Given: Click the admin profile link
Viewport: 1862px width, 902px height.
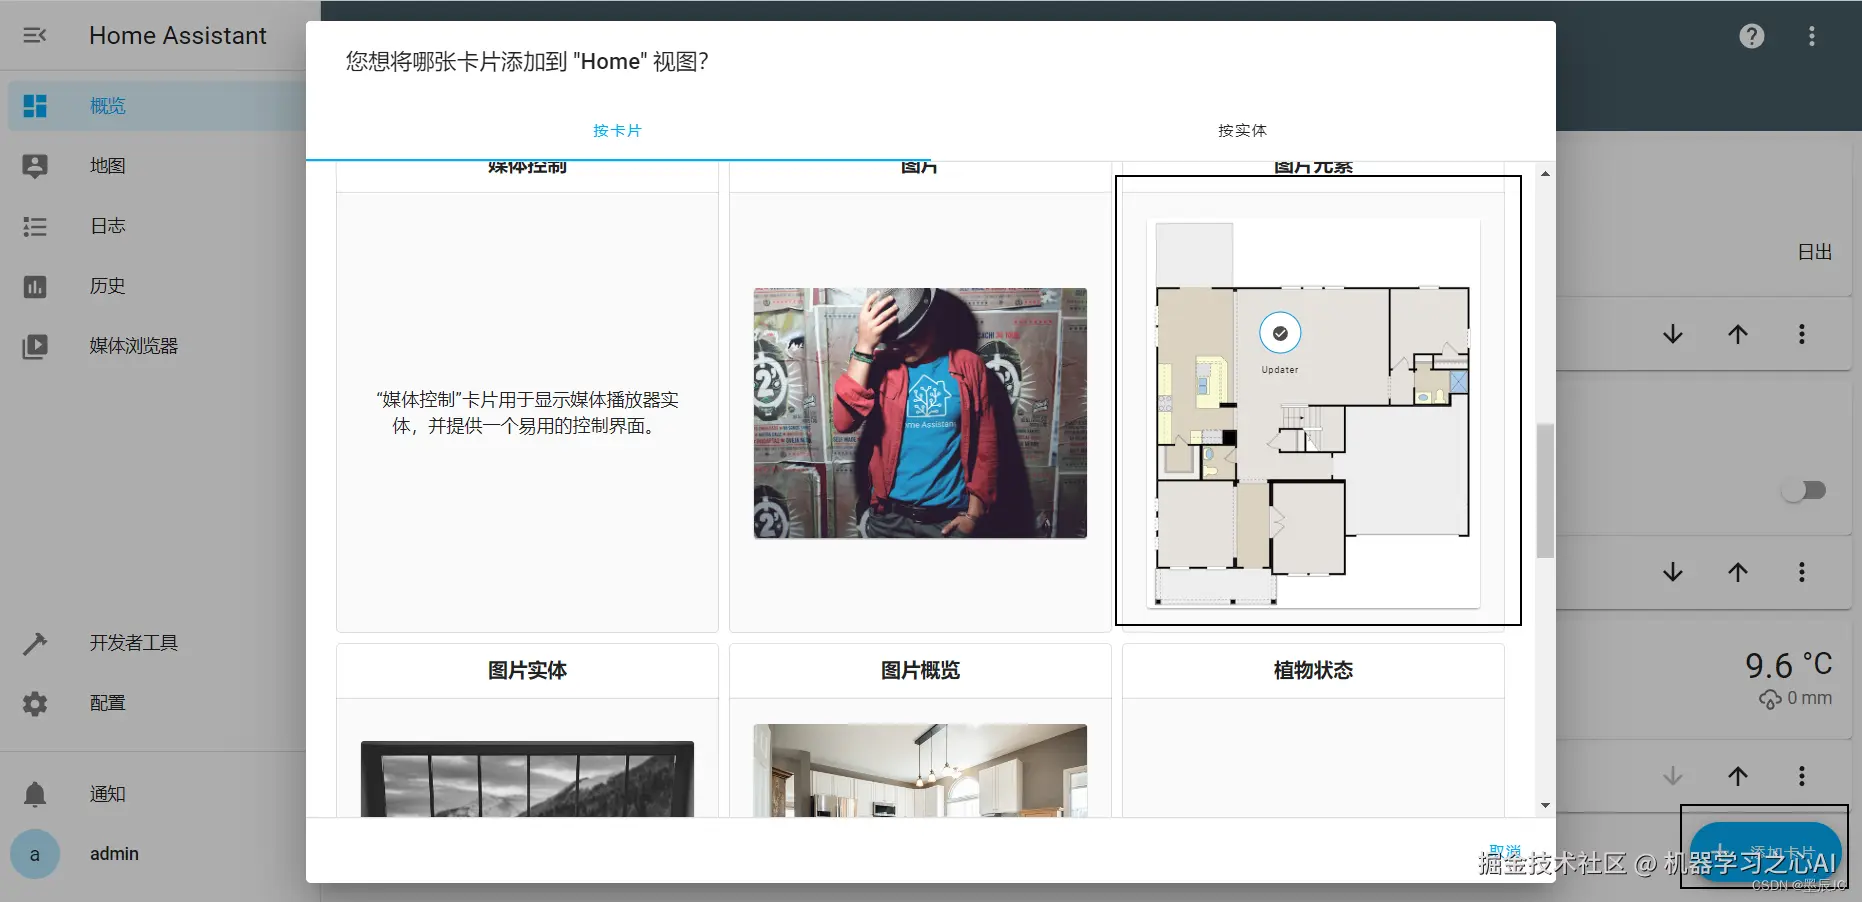Looking at the screenshot, I should (114, 854).
